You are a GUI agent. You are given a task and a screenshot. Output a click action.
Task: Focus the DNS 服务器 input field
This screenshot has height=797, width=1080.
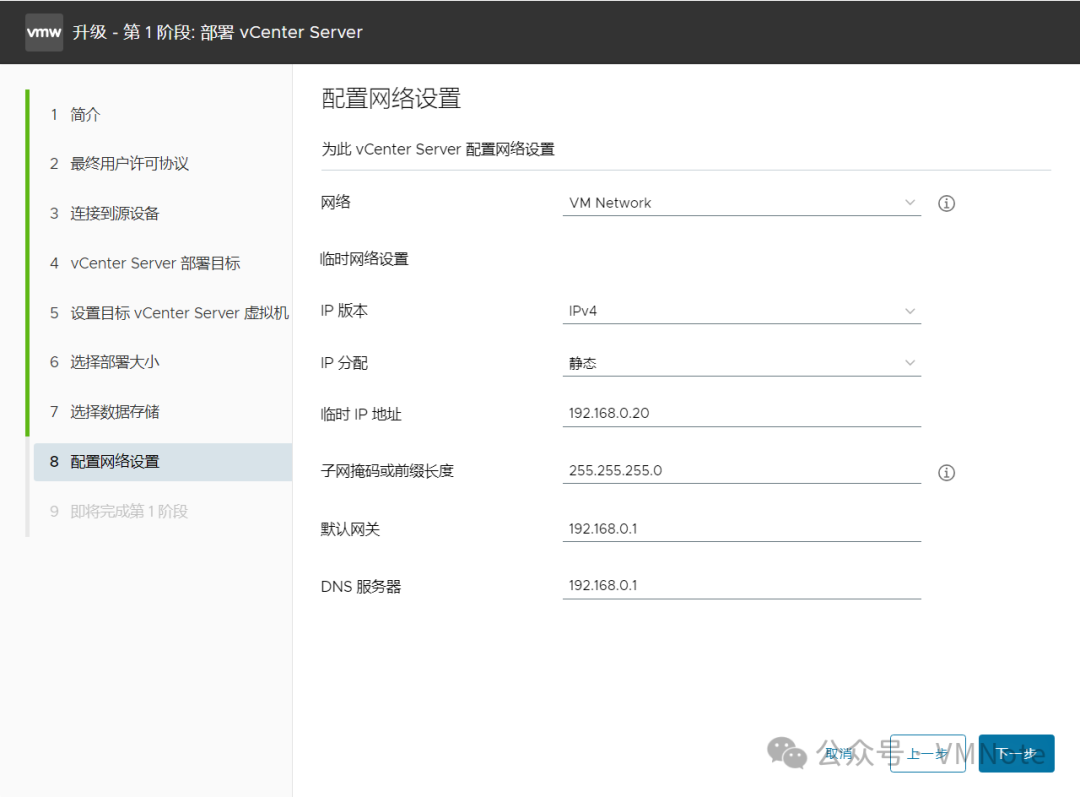(742, 586)
